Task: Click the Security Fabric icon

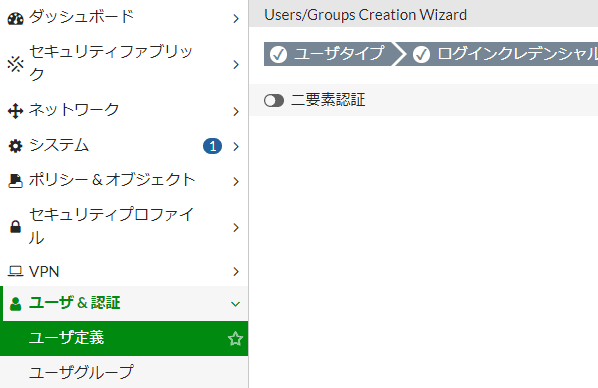Action: [15, 64]
